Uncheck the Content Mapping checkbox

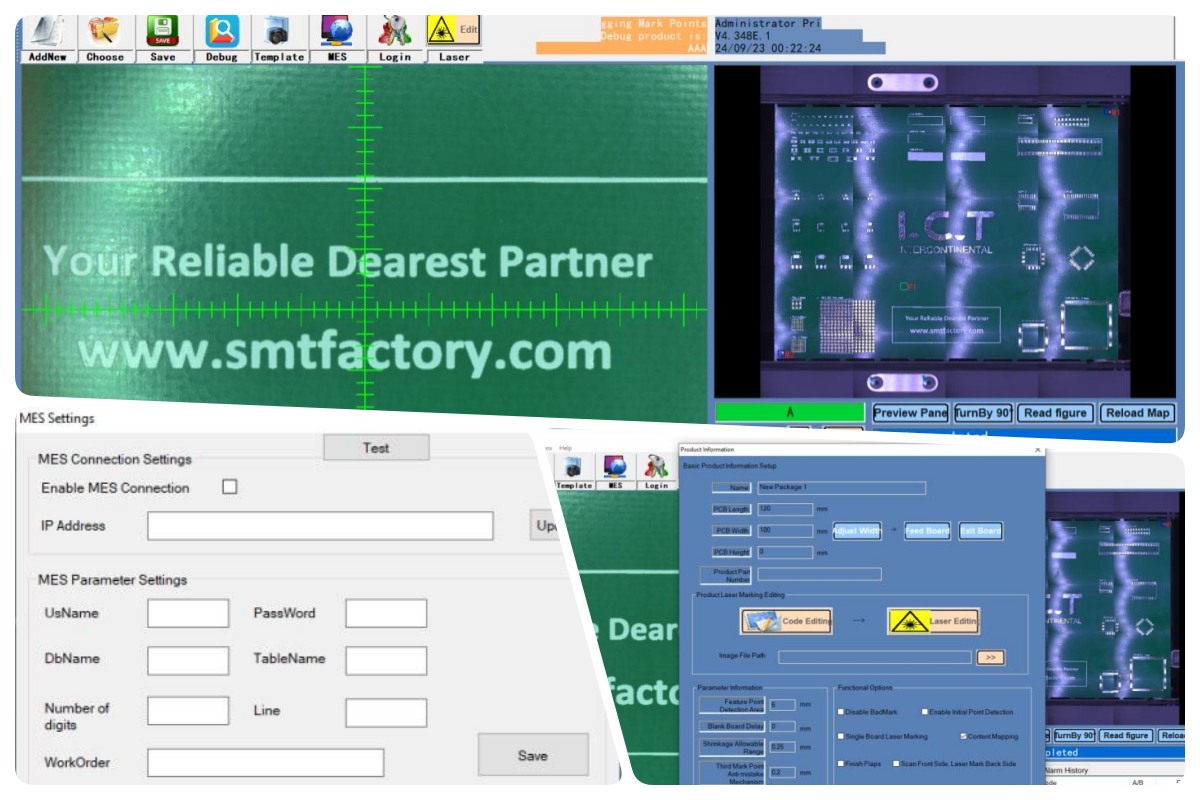(963, 737)
